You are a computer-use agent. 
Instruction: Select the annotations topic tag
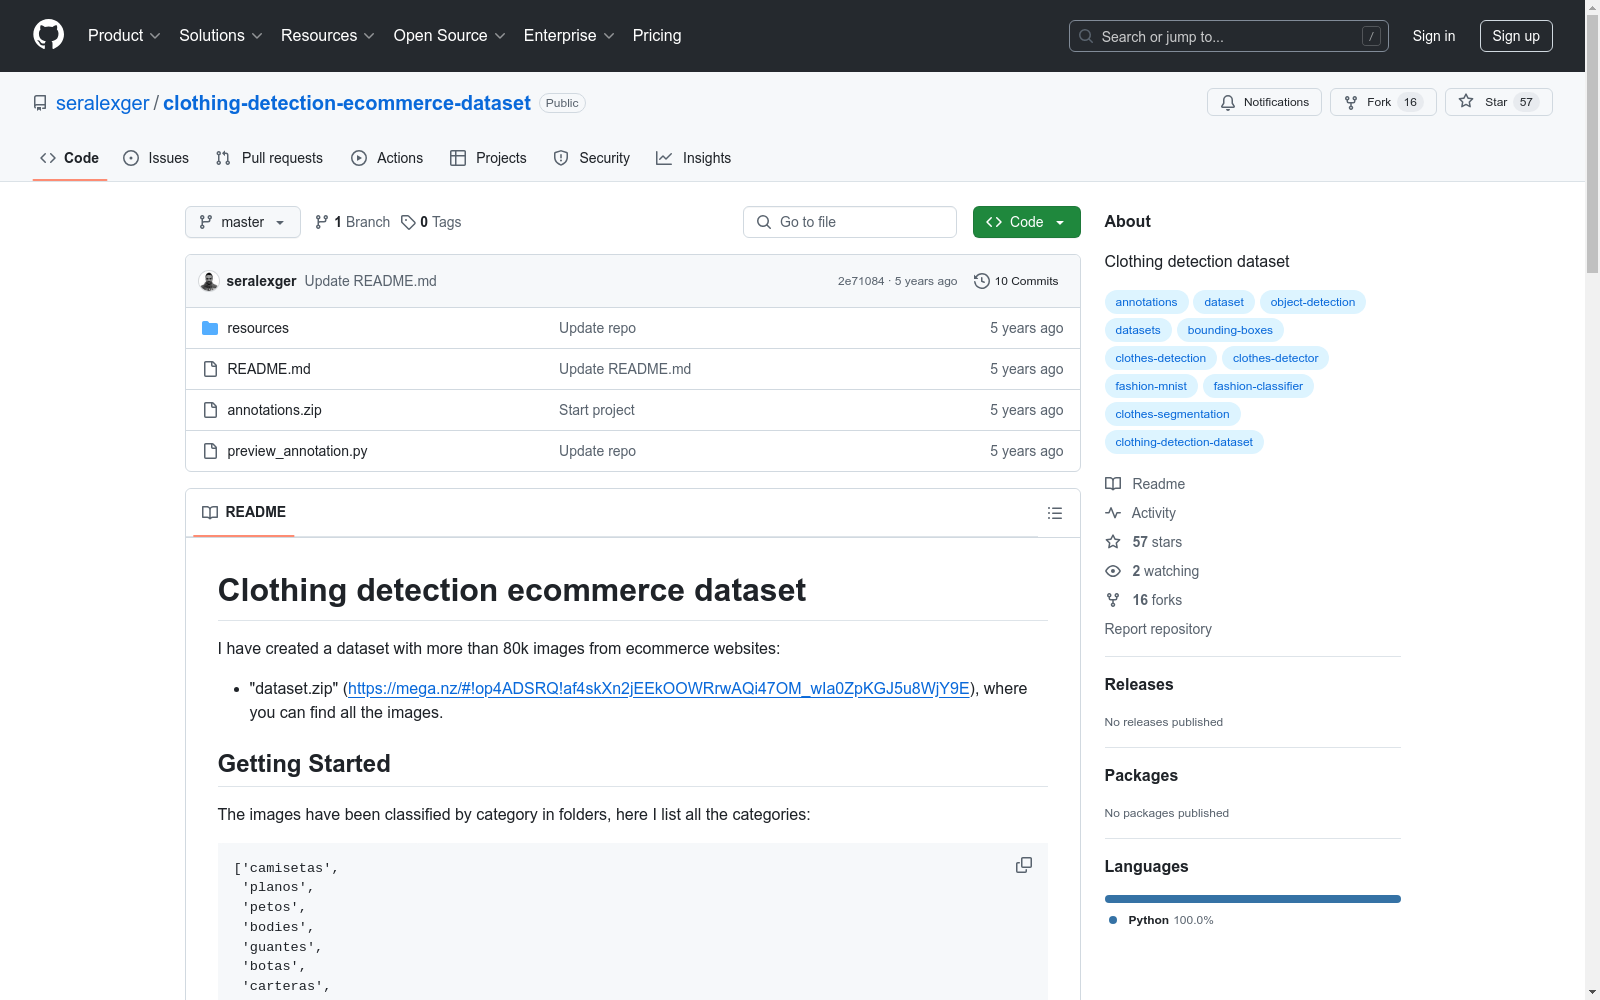point(1146,302)
